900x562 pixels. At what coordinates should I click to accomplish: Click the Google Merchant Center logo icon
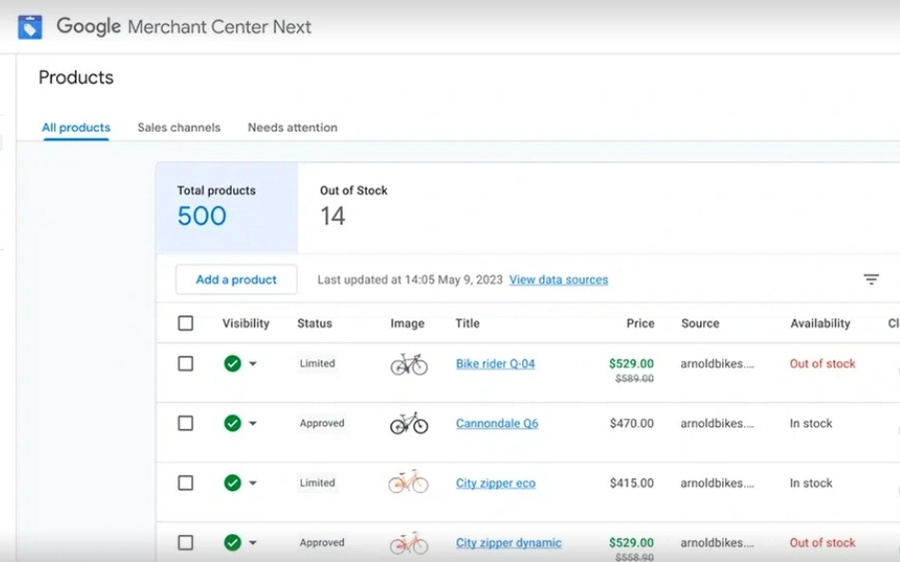coord(30,27)
